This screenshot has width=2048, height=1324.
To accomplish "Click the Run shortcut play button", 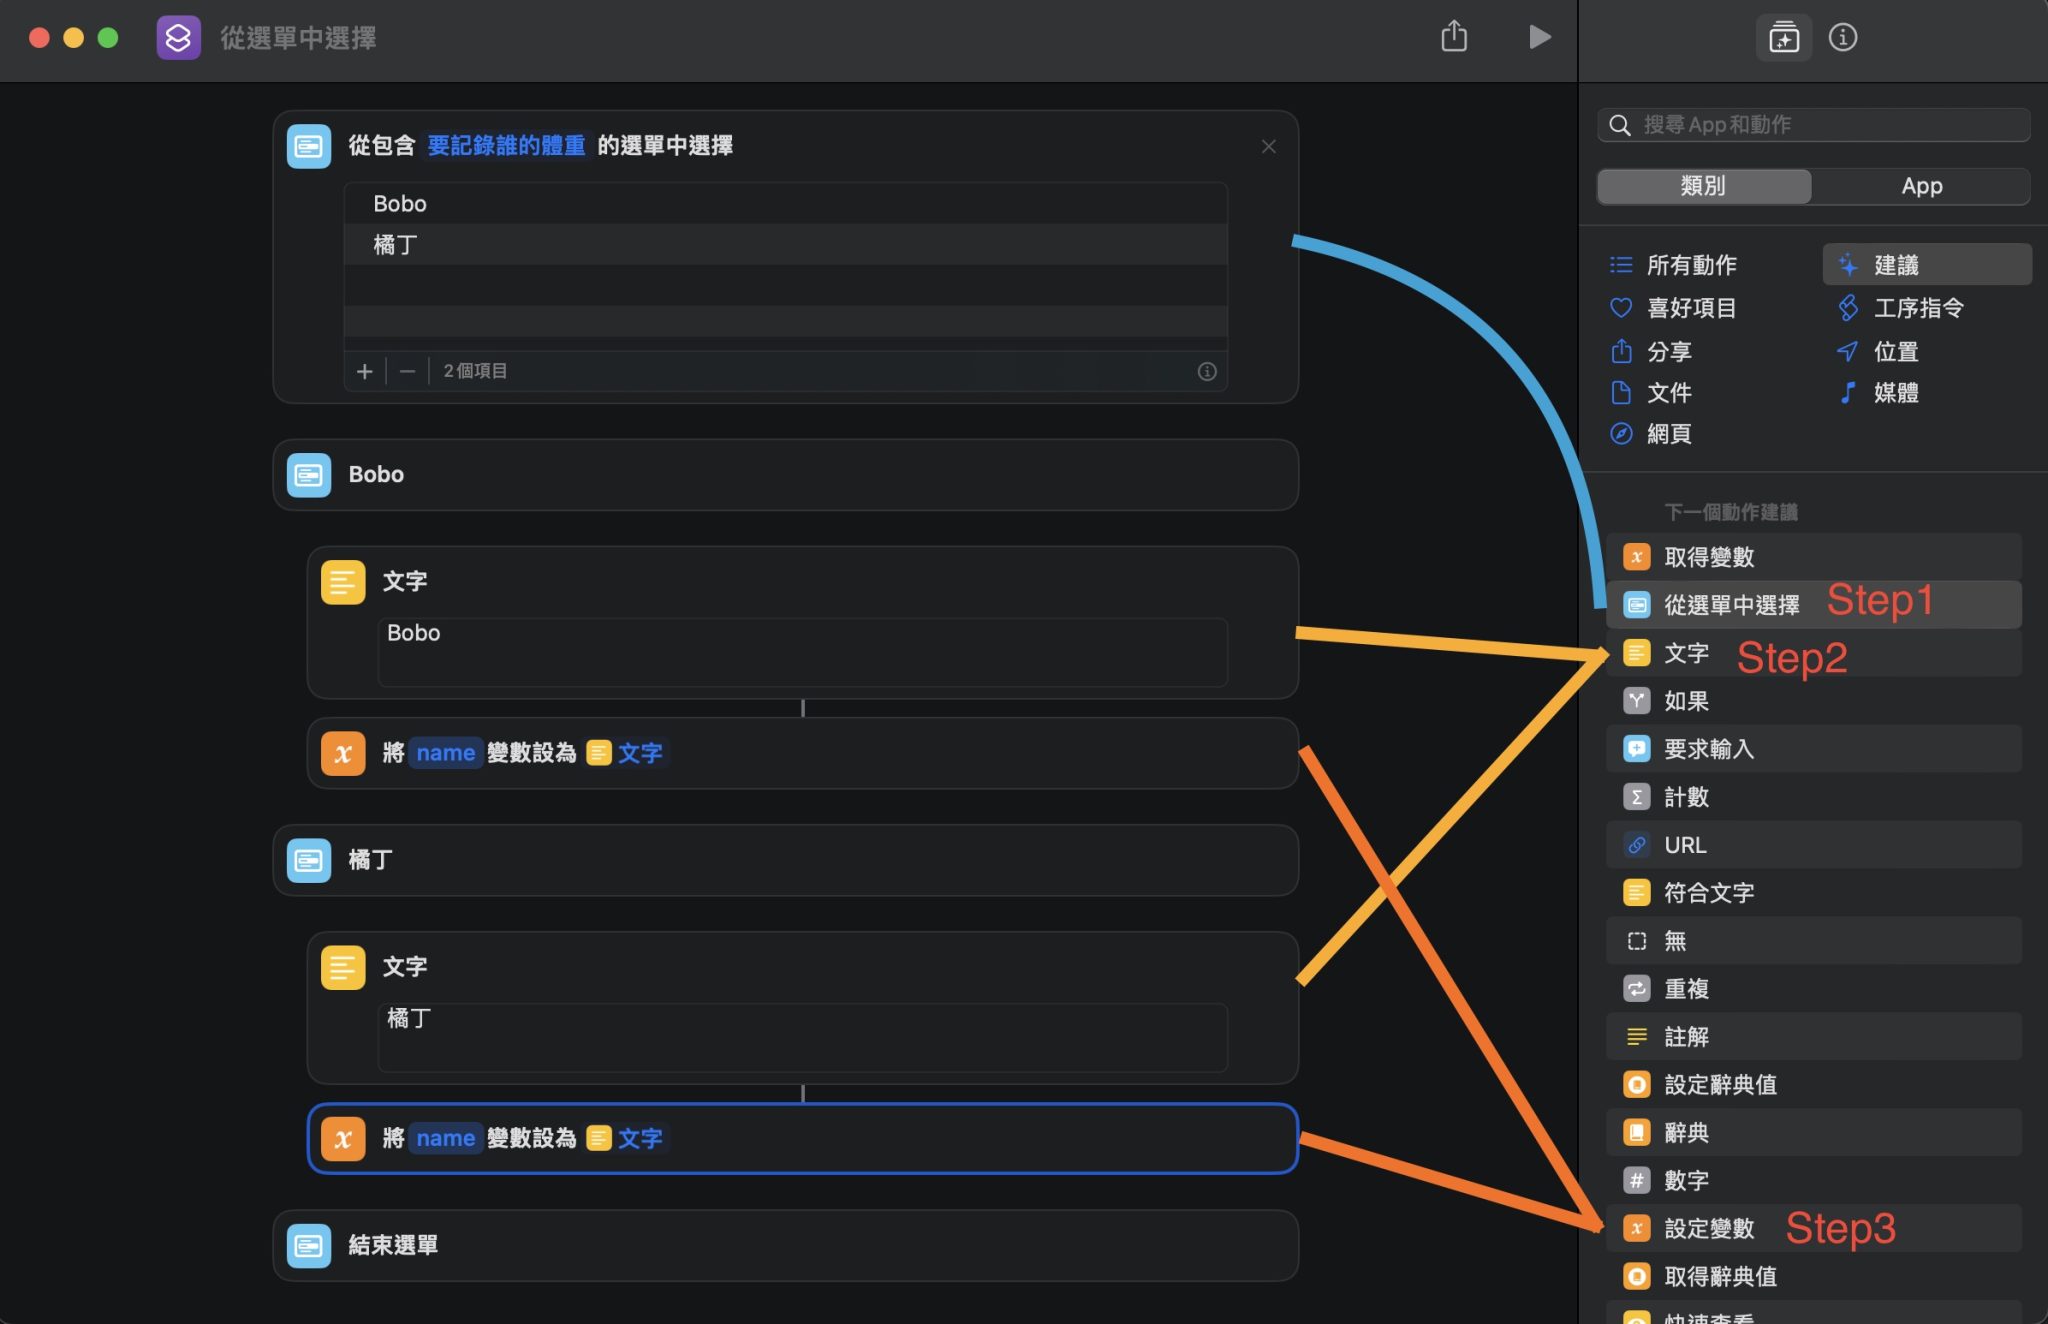I will [x=1539, y=38].
